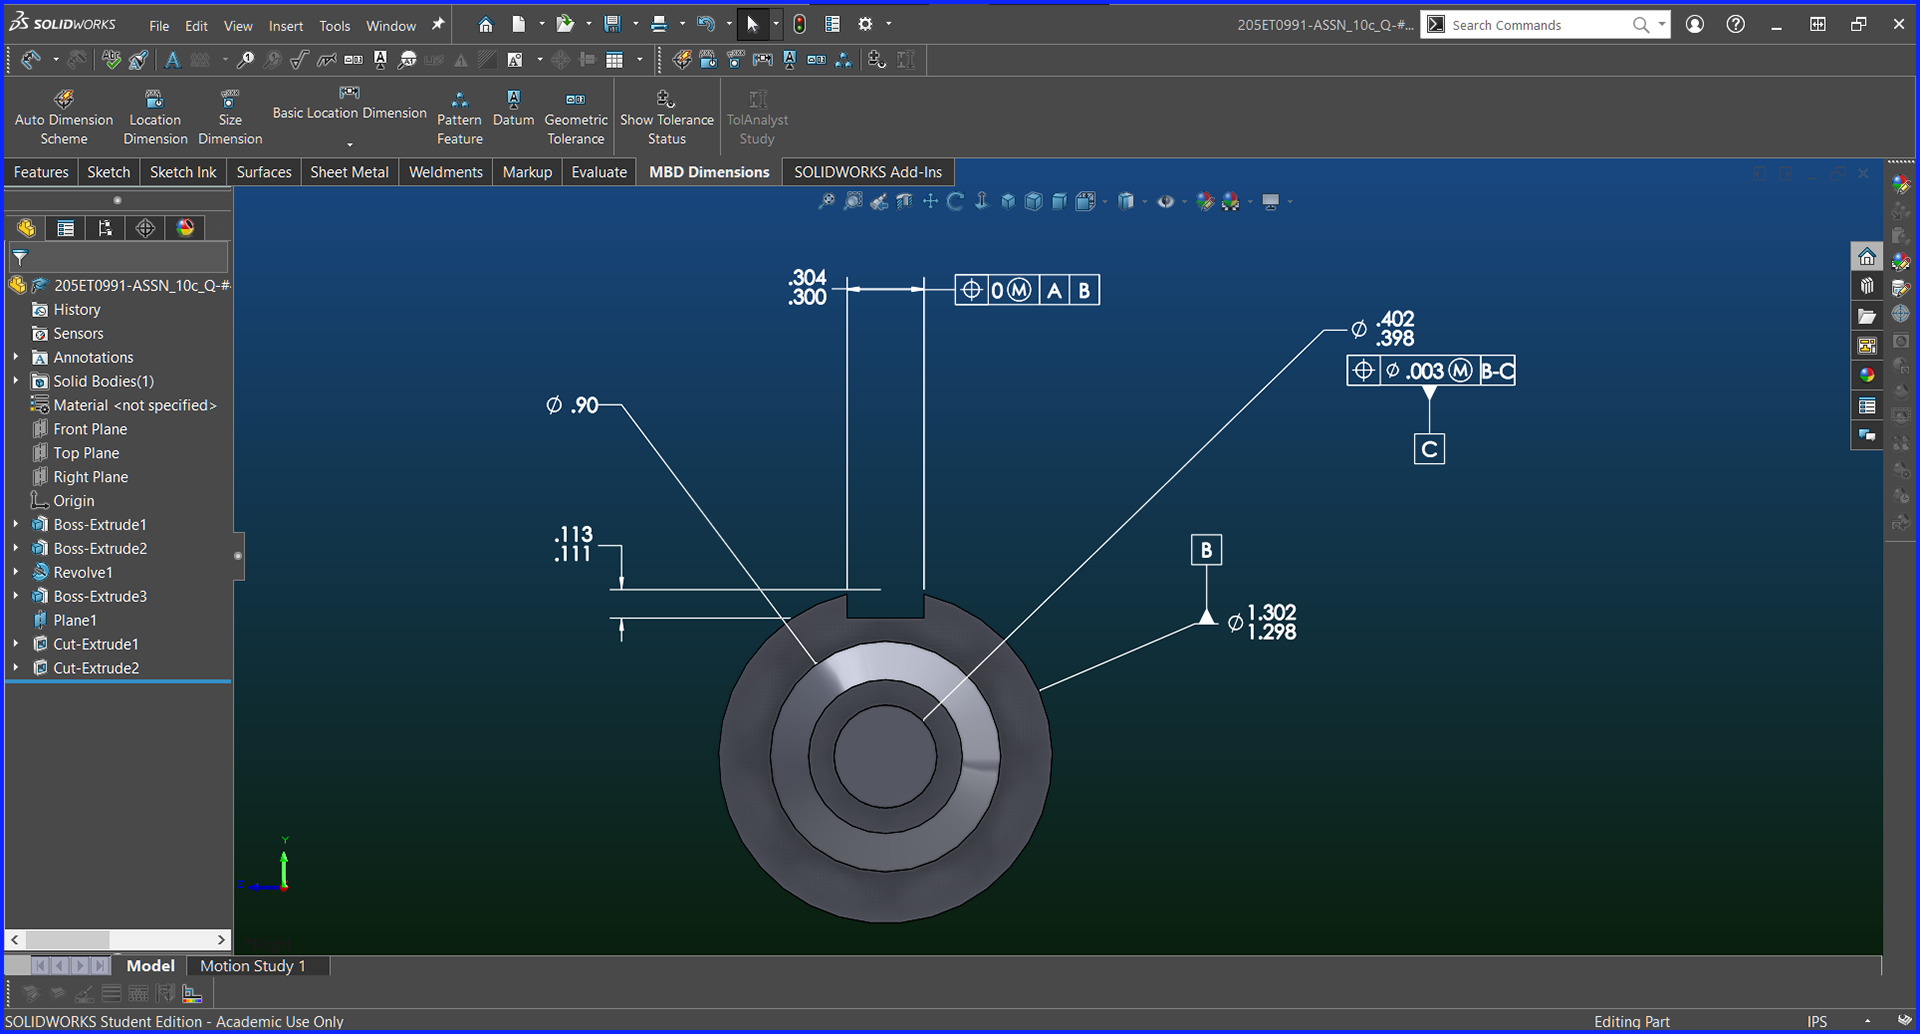
Task: Switch to Motion Study 1 tab
Action: tap(252, 966)
